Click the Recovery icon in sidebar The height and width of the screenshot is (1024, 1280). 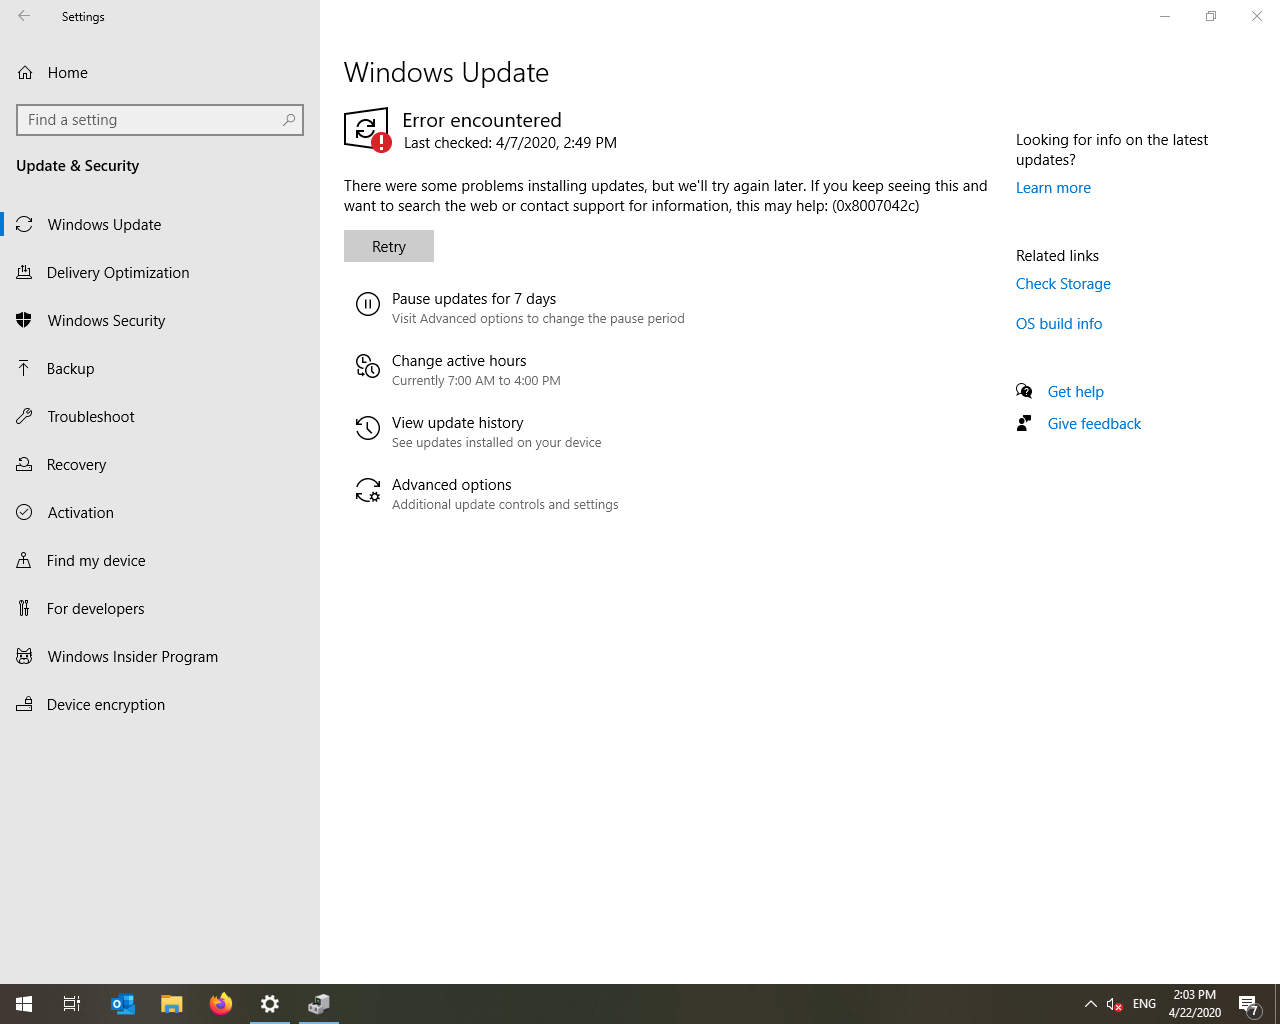click(x=24, y=464)
